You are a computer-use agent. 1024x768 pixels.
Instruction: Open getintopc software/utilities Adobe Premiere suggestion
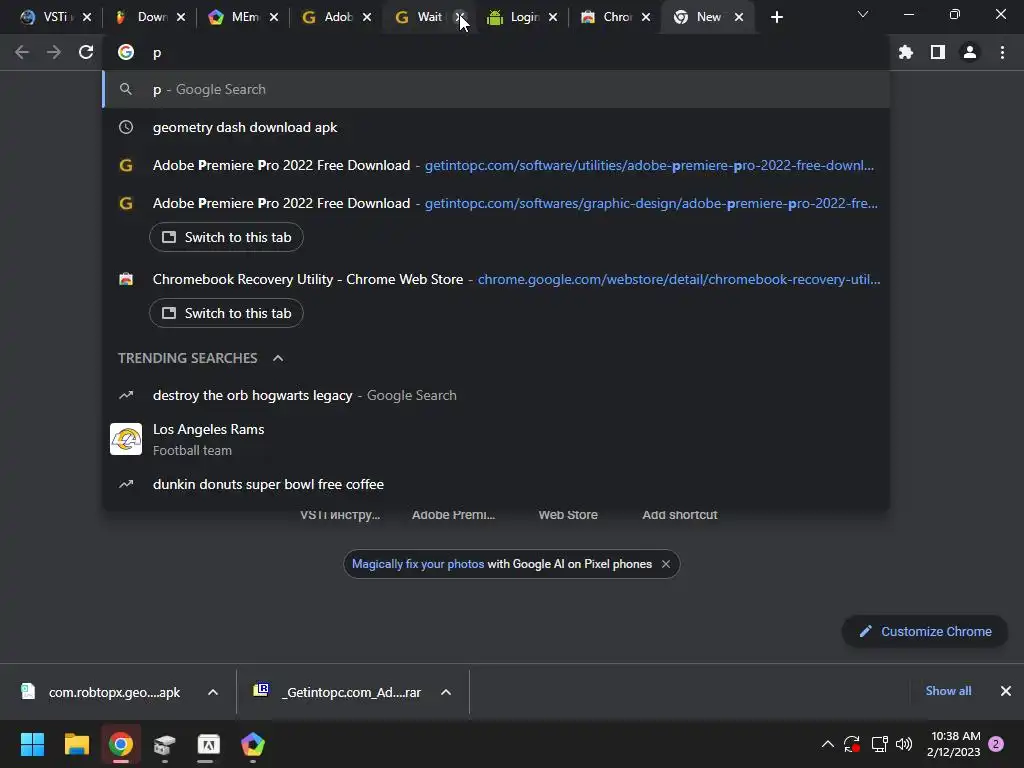pyautogui.click(x=496, y=165)
